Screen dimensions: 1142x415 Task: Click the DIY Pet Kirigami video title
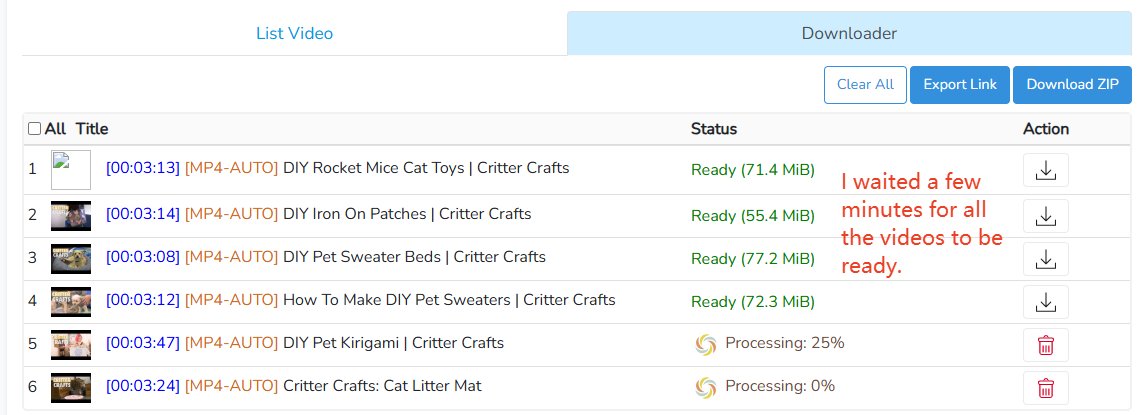pyautogui.click(x=393, y=343)
